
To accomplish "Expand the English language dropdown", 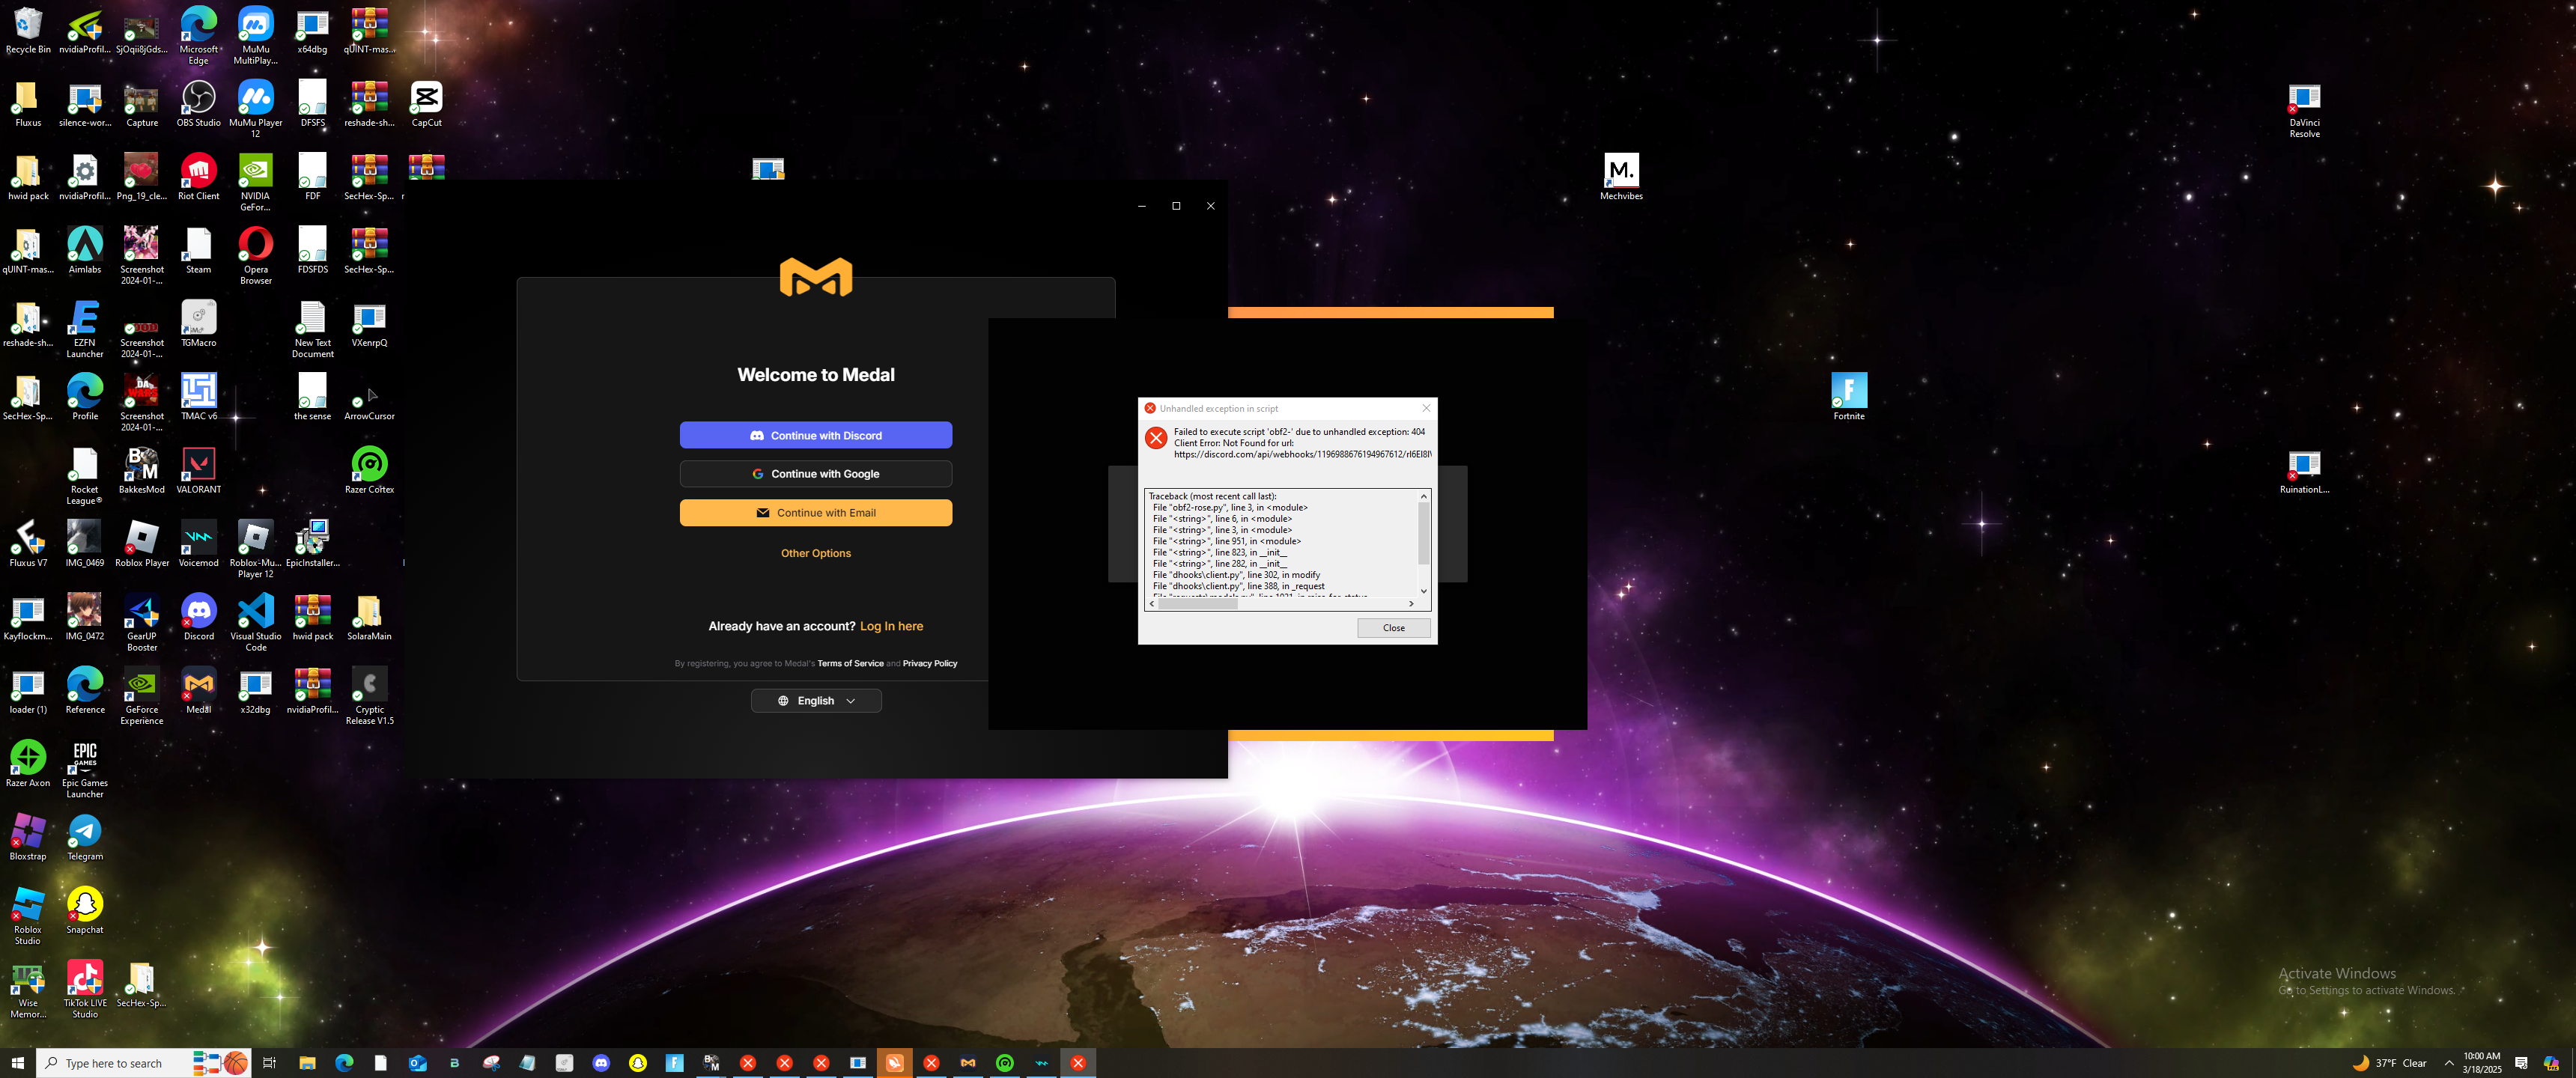I will point(816,701).
